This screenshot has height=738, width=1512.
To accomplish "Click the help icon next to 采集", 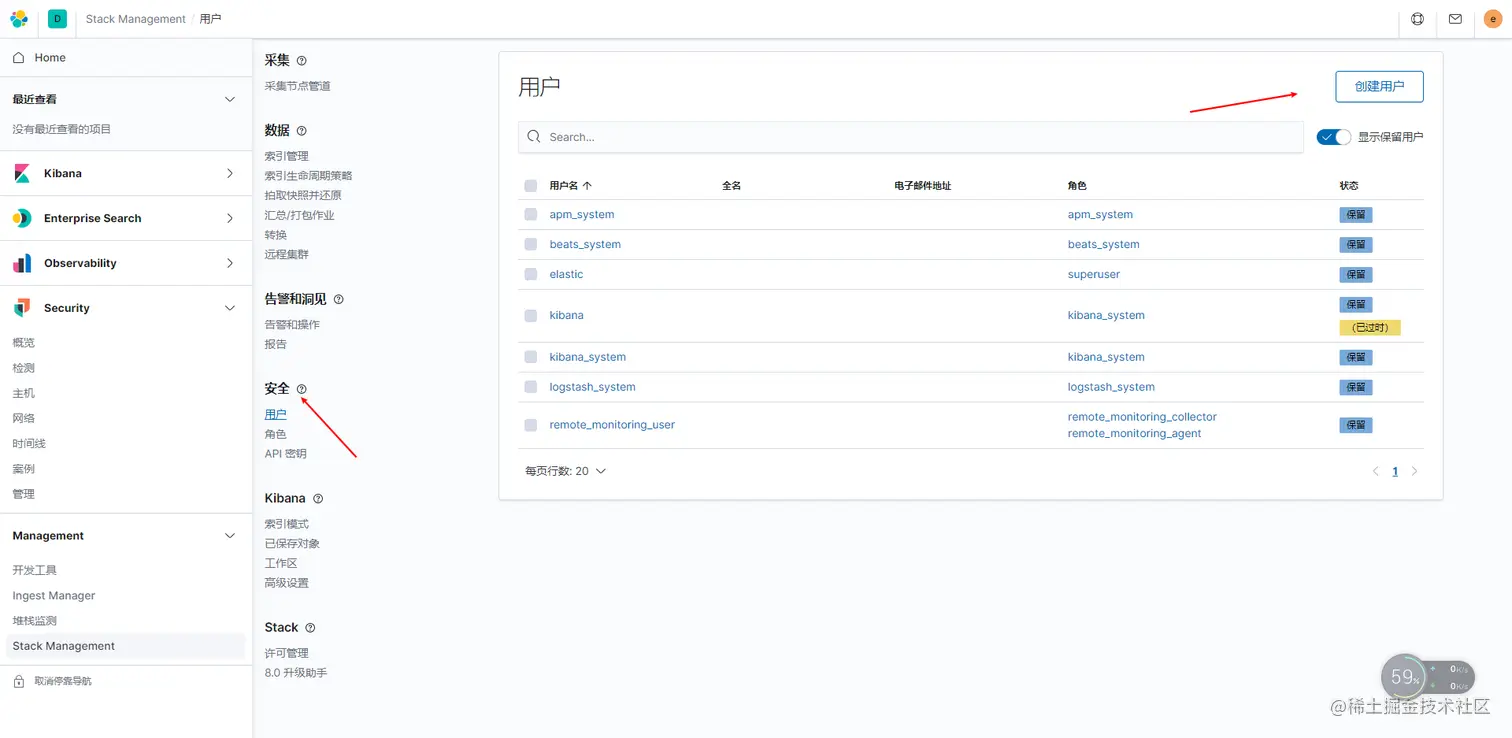I will tap(302, 61).
